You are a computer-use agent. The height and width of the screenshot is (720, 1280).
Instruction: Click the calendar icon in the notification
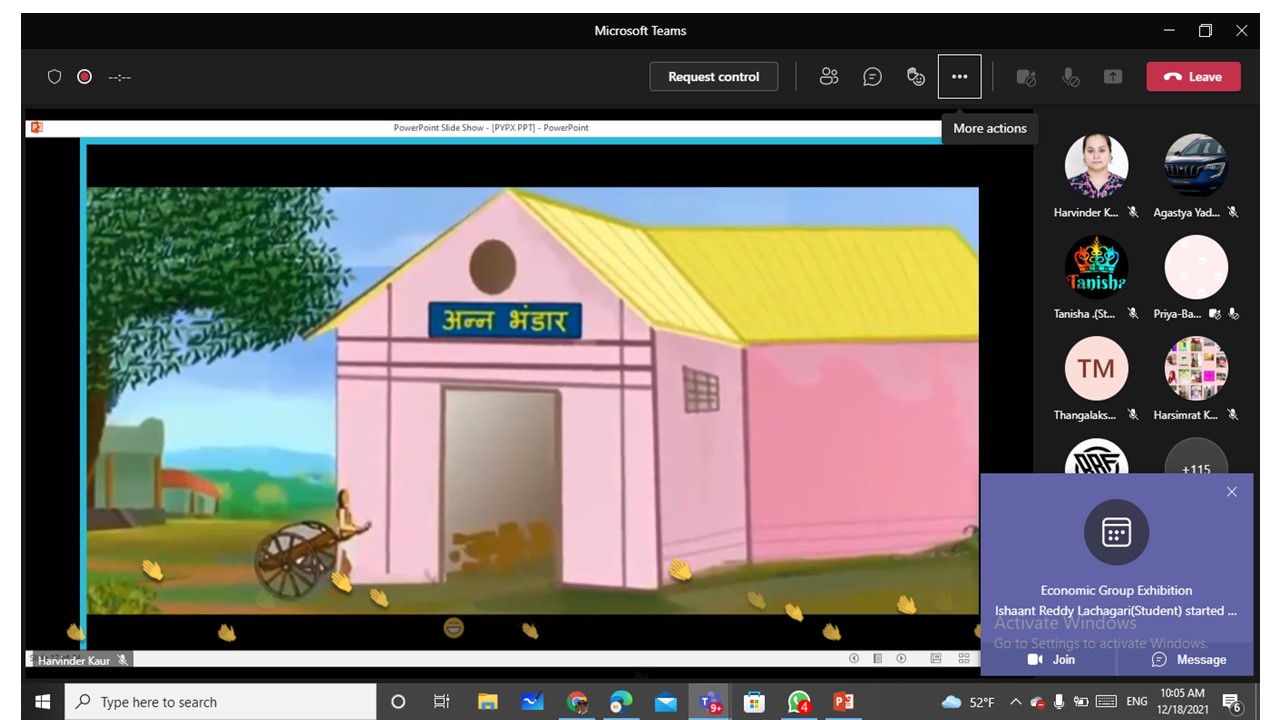pos(1116,532)
